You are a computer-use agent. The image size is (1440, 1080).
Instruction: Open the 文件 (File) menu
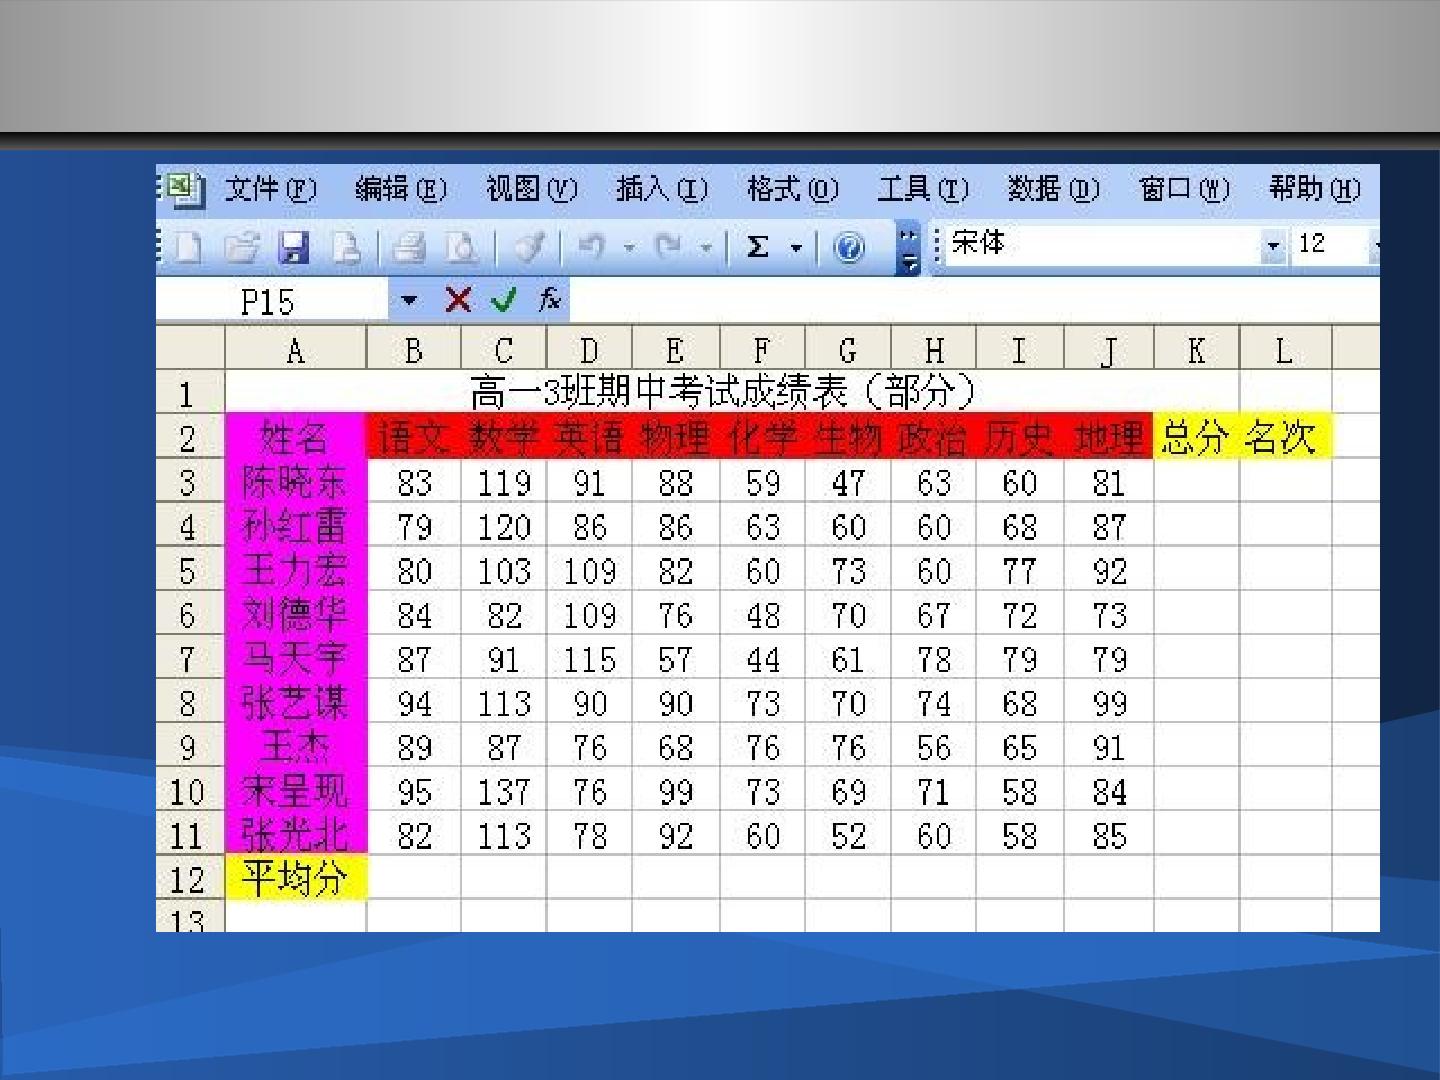pyautogui.click(x=270, y=188)
